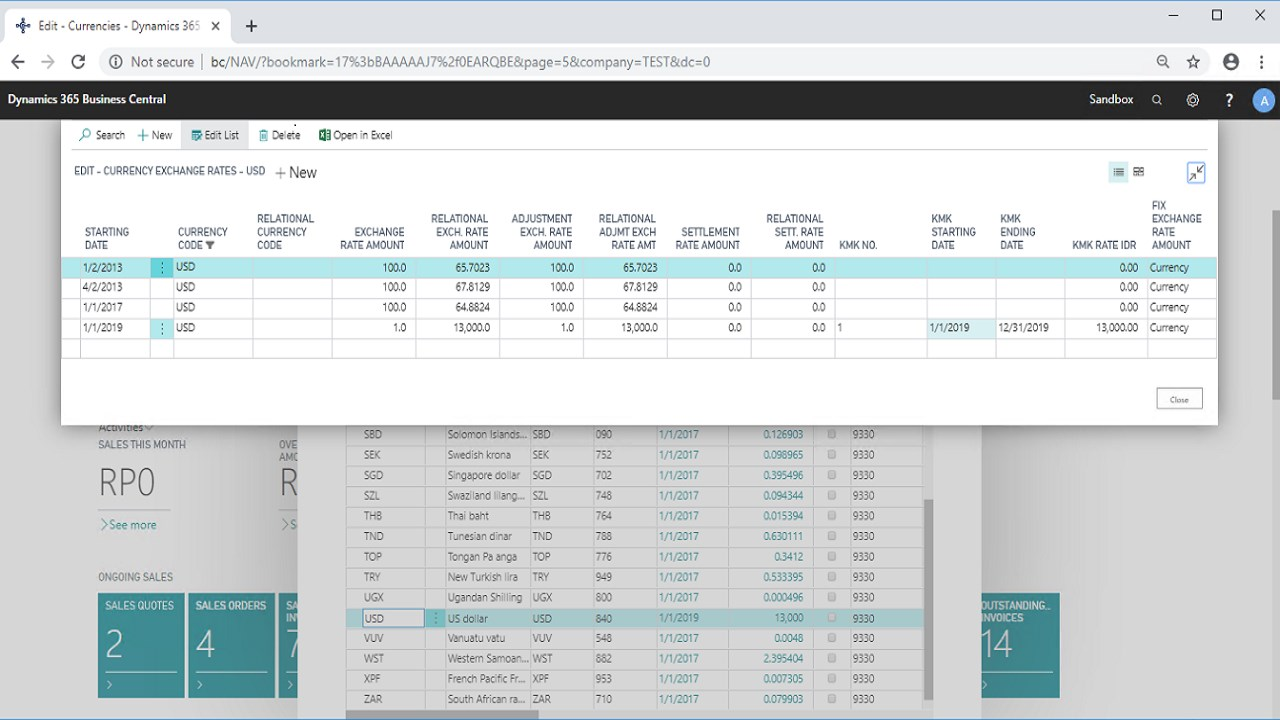Select Thai baht row in Currencies list

tap(634, 516)
